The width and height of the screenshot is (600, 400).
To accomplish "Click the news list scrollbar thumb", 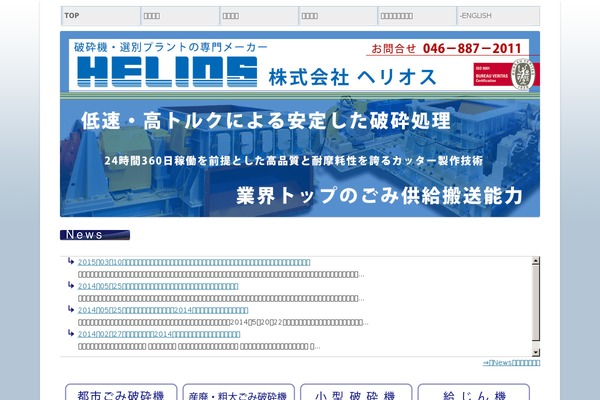I will coord(536,302).
